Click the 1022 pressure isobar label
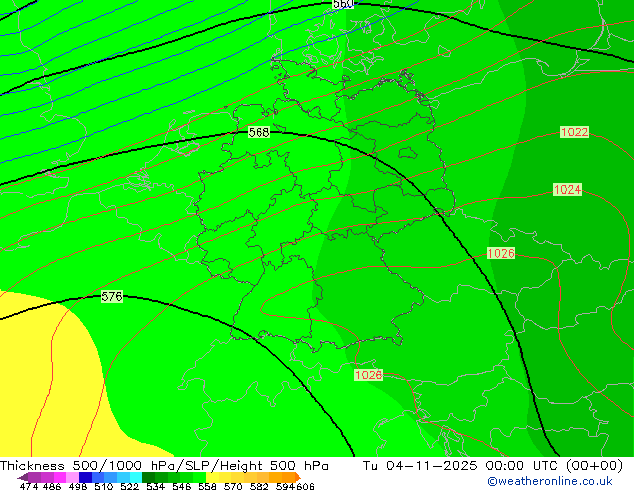 pyautogui.click(x=574, y=132)
